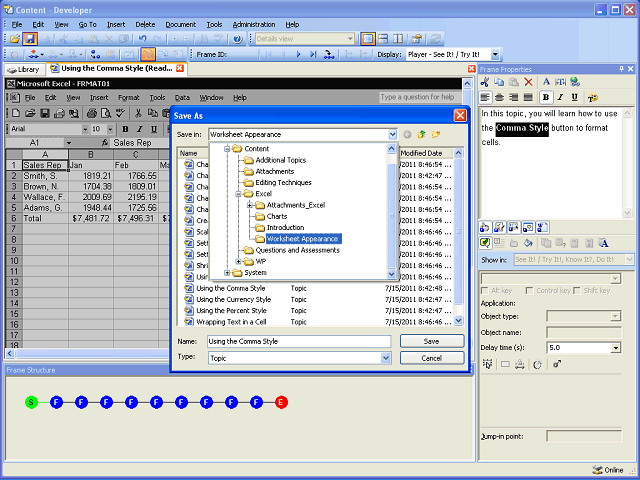Screen dimensions: 640x480
Task: Expand the Attachments_Excel folder node
Action: click(250, 205)
